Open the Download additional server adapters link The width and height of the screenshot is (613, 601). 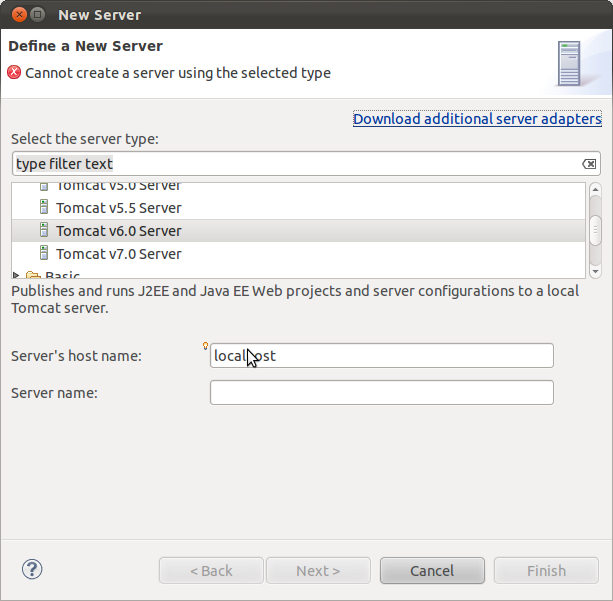[x=477, y=119]
